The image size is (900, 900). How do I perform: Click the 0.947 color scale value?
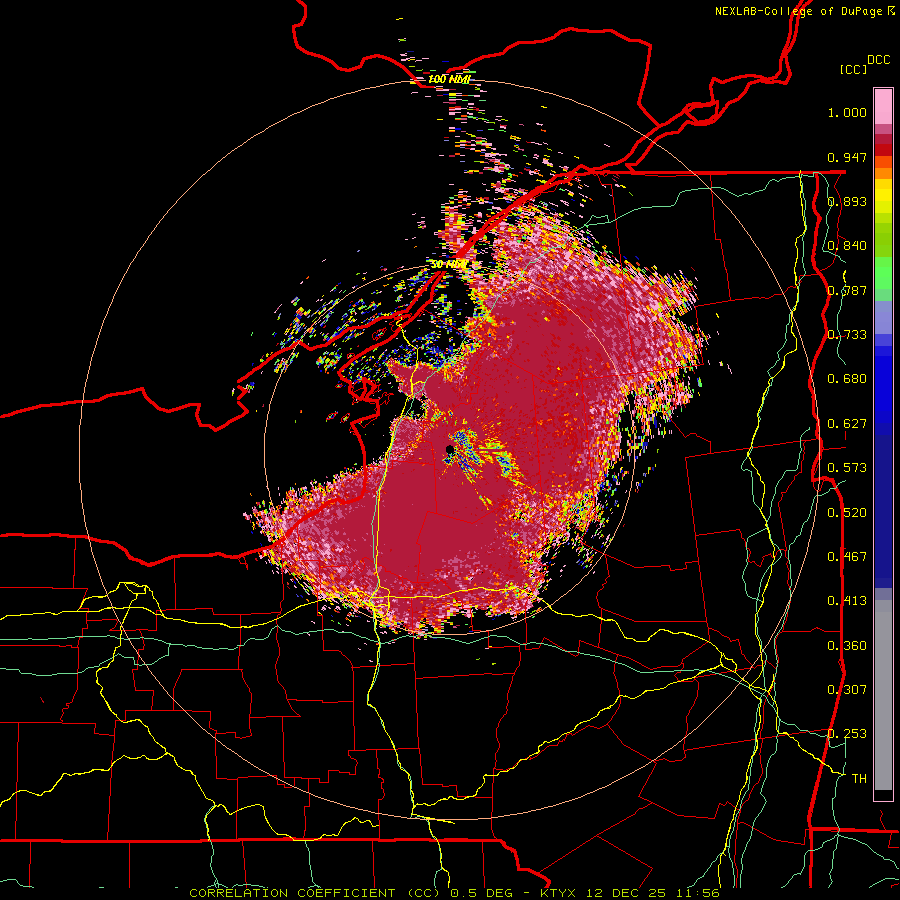point(847,157)
